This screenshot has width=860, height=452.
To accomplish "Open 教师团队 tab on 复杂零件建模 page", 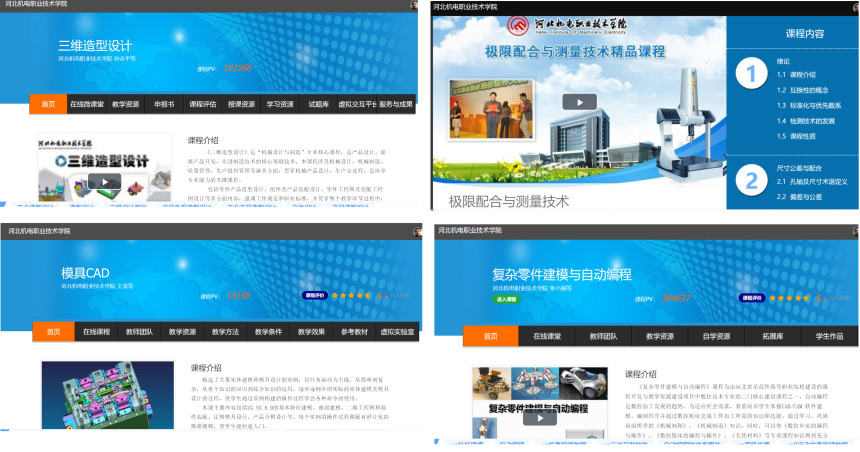I will tap(603, 336).
